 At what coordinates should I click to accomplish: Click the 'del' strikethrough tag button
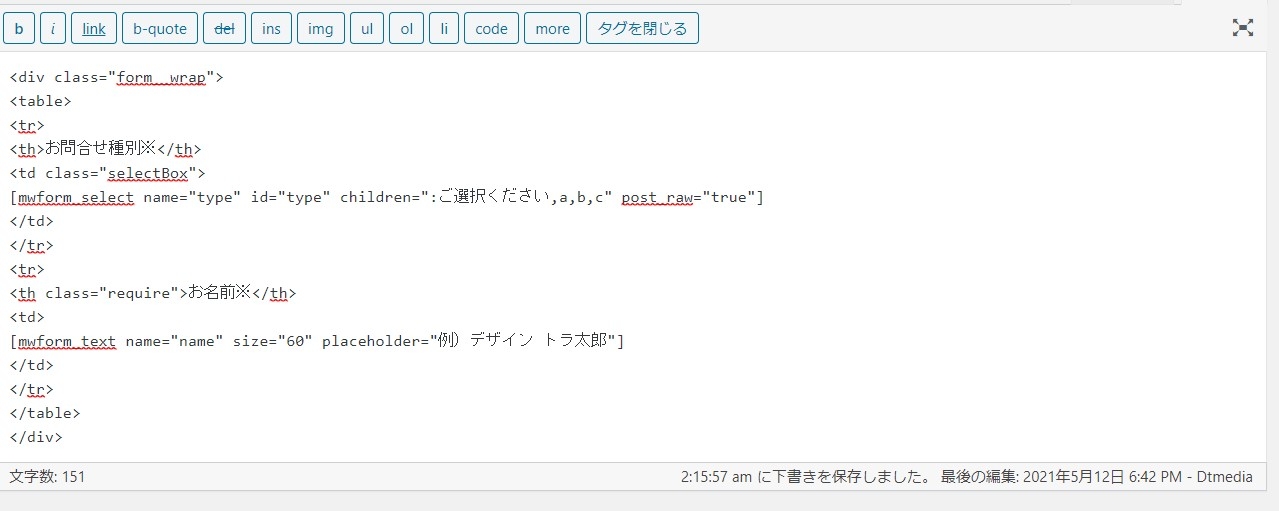pos(224,29)
